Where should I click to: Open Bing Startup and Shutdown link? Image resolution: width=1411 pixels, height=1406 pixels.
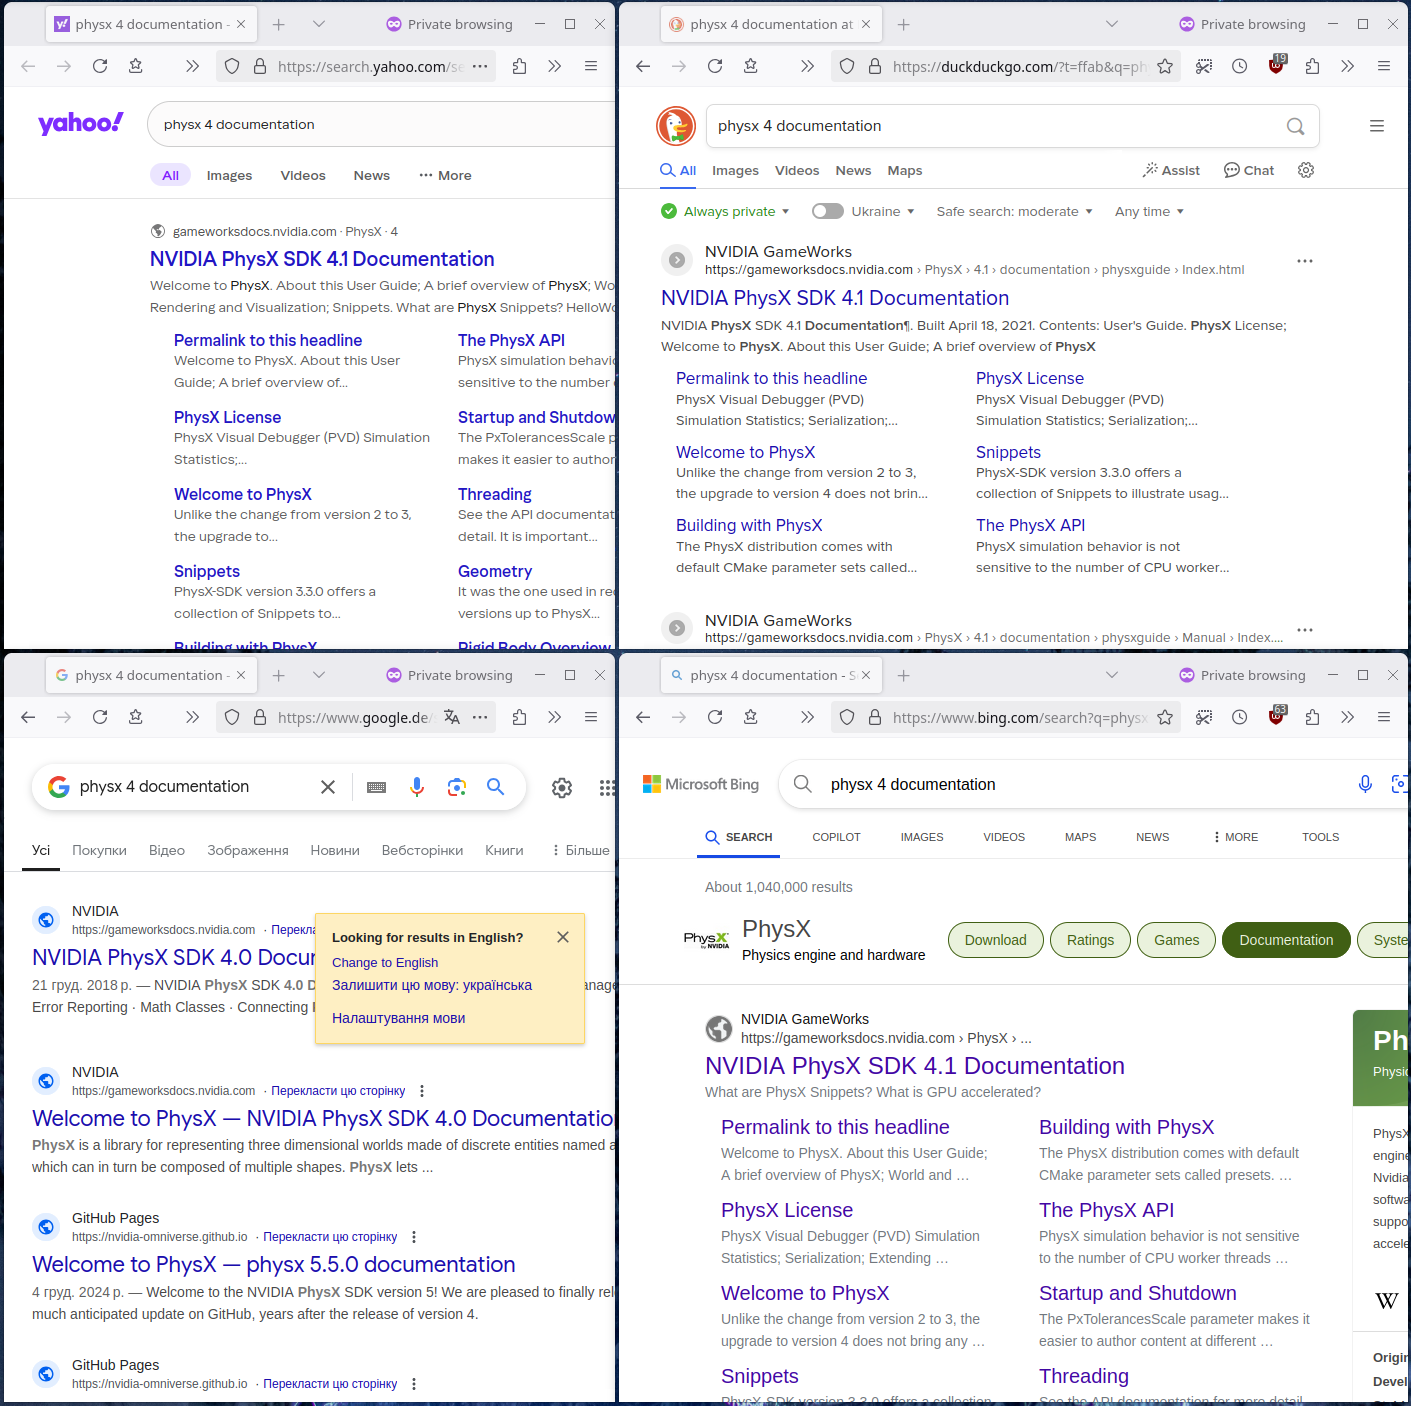(1137, 1293)
